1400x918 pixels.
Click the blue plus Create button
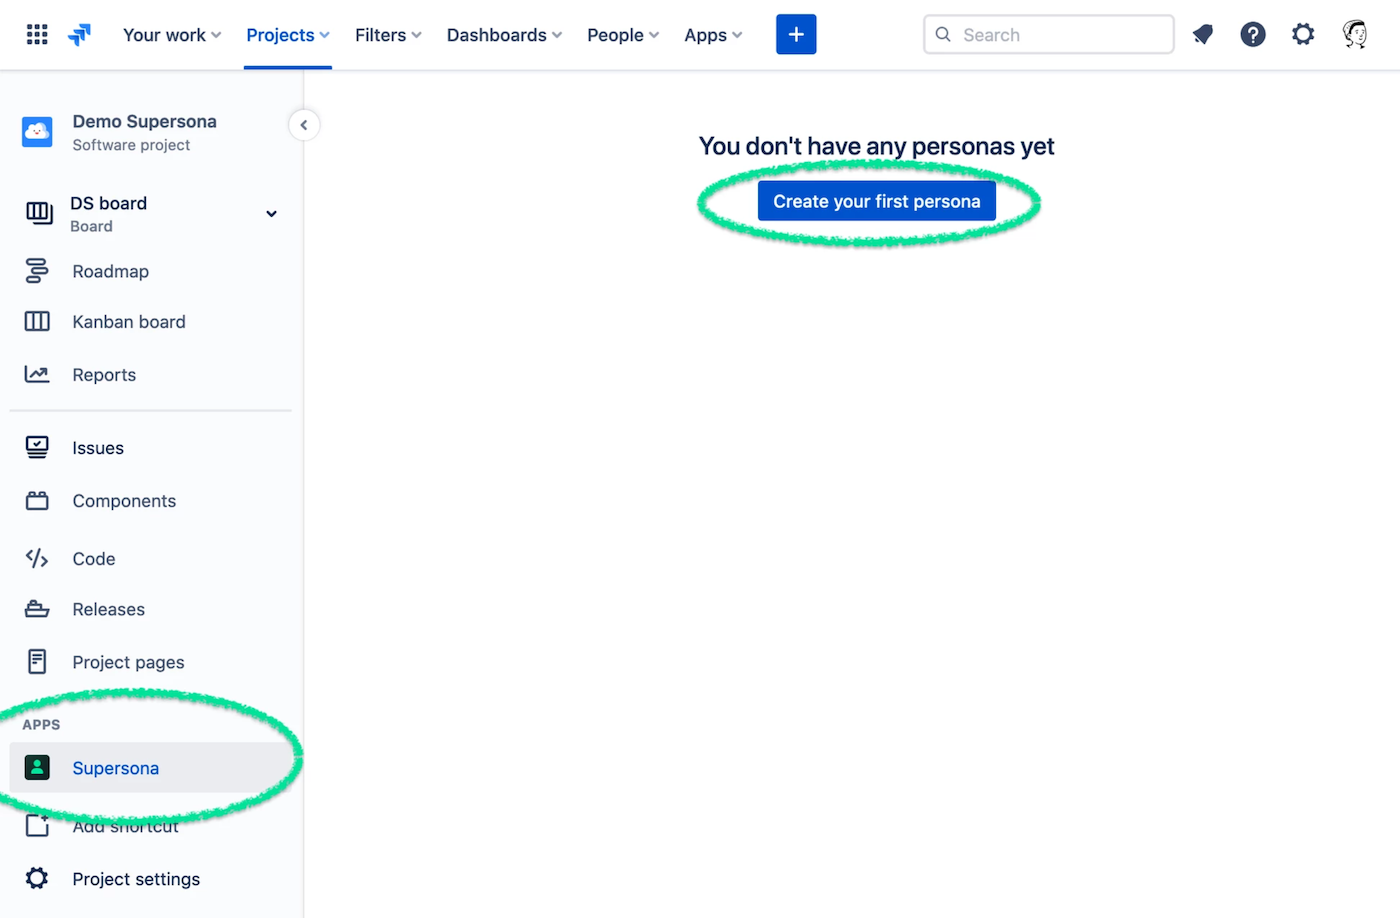[x=796, y=35]
